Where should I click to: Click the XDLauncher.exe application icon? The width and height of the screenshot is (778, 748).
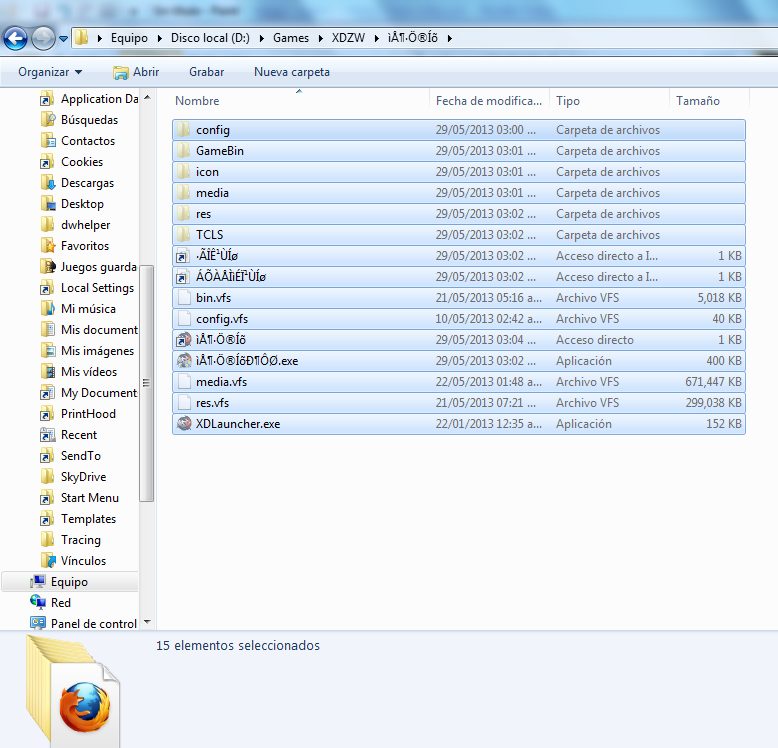(x=183, y=424)
